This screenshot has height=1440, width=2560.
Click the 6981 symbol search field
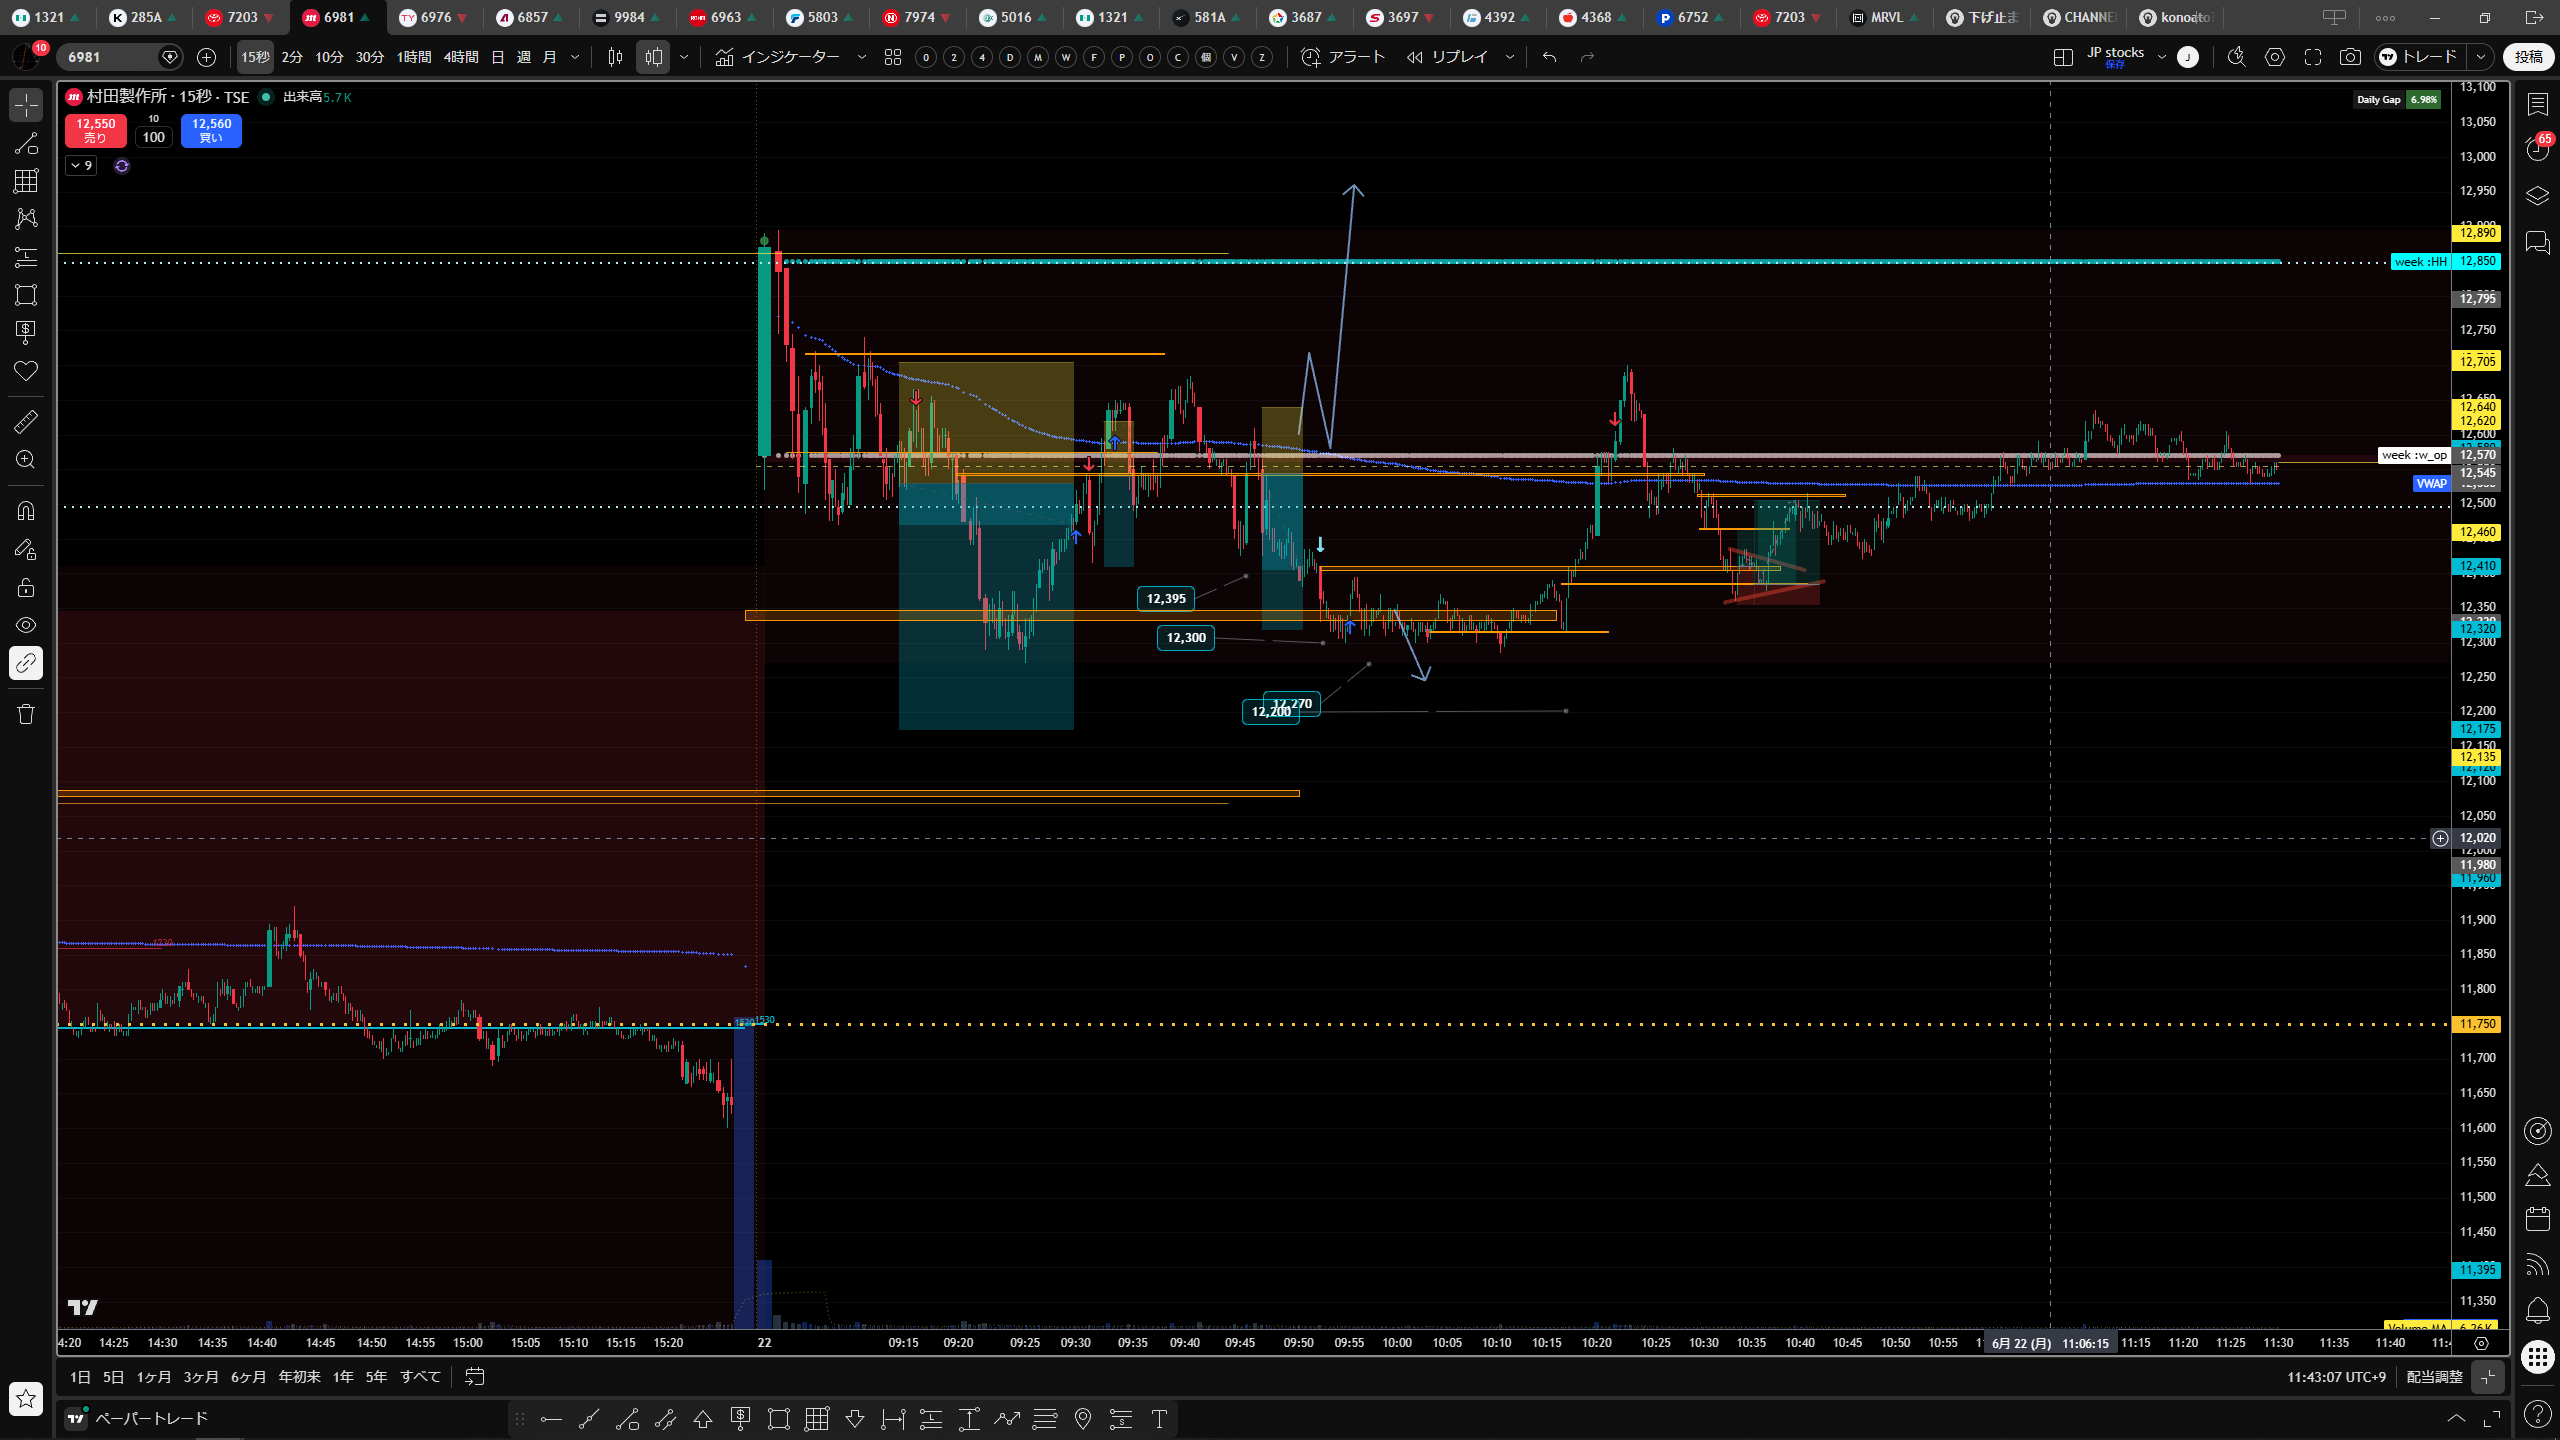point(112,57)
